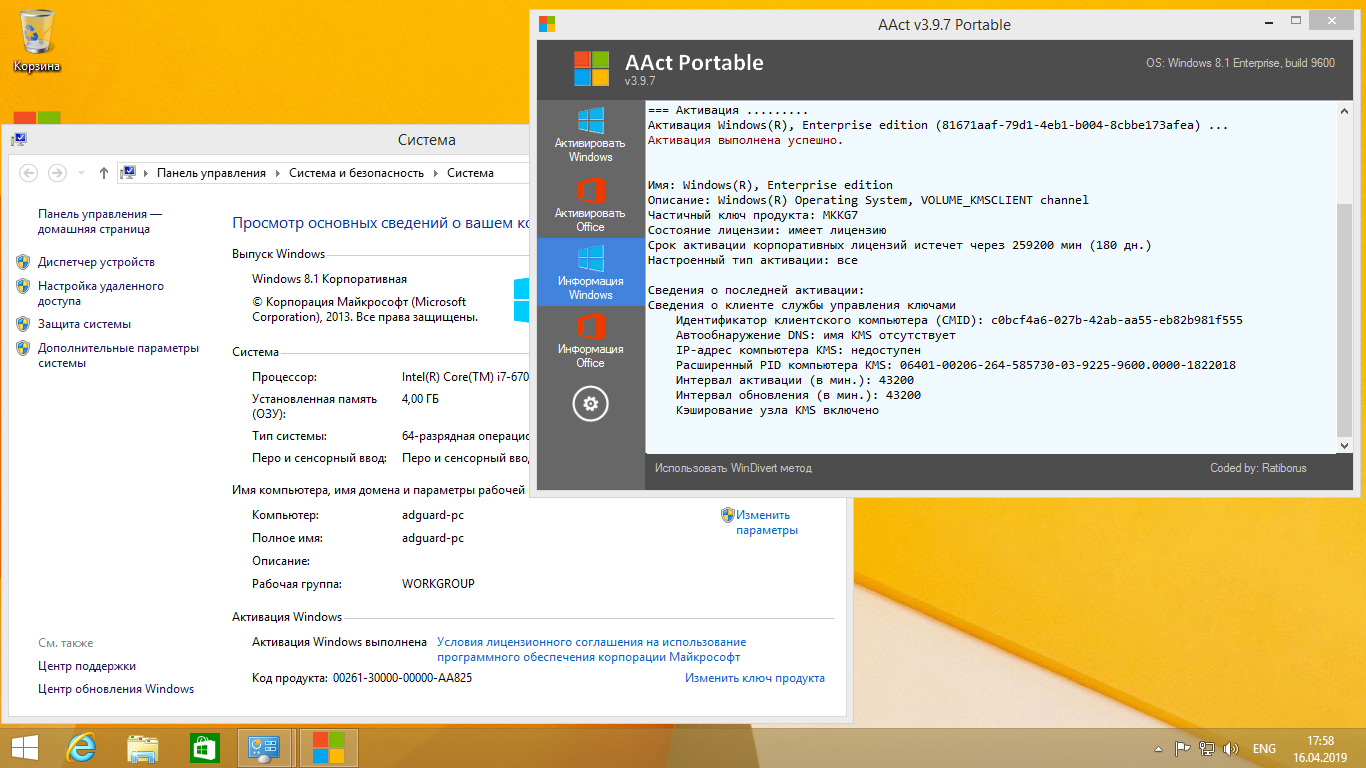Click 'Windows 8.1 Корпоративная' edition text

(329, 279)
